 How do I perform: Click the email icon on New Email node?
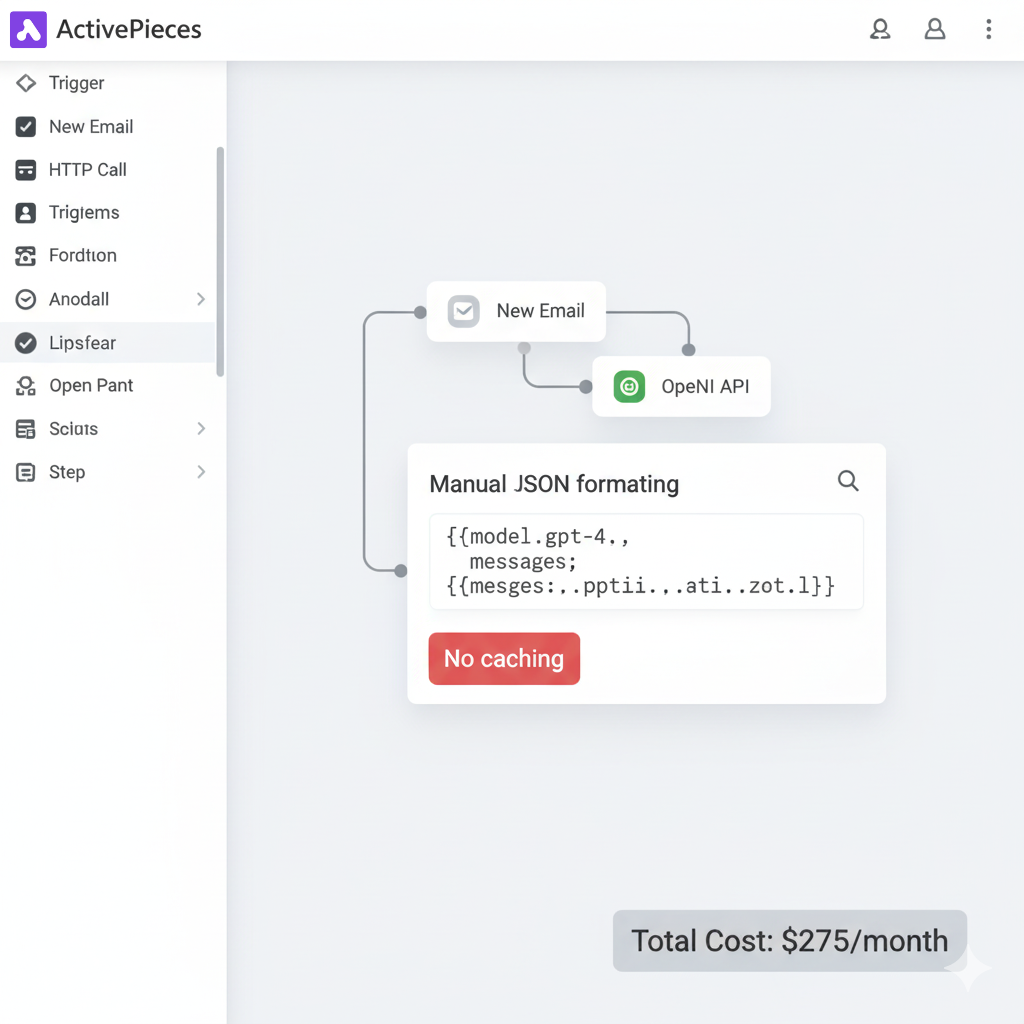pos(463,311)
